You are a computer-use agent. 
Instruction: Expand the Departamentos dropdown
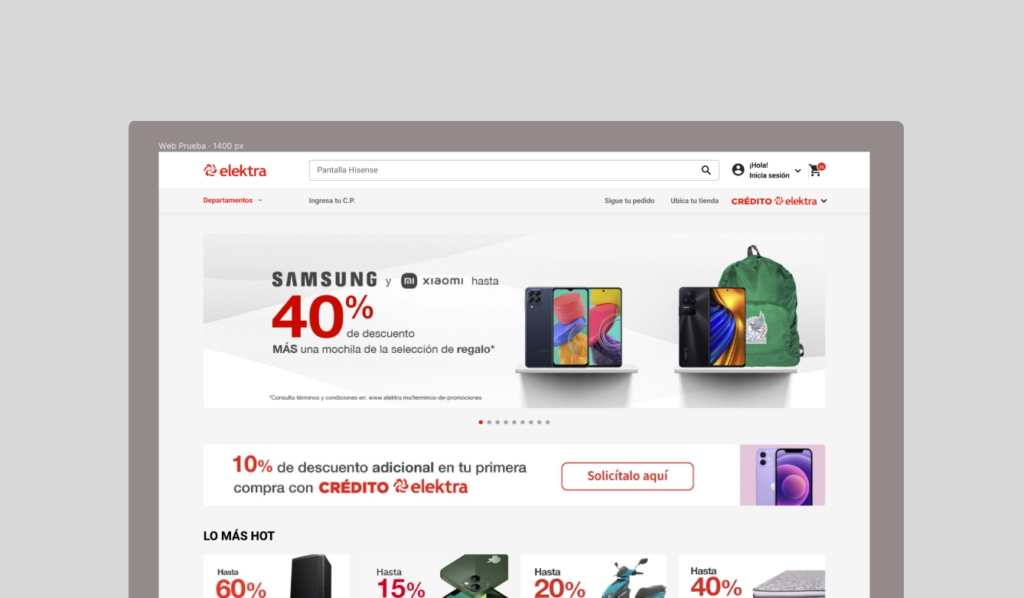click(232, 200)
